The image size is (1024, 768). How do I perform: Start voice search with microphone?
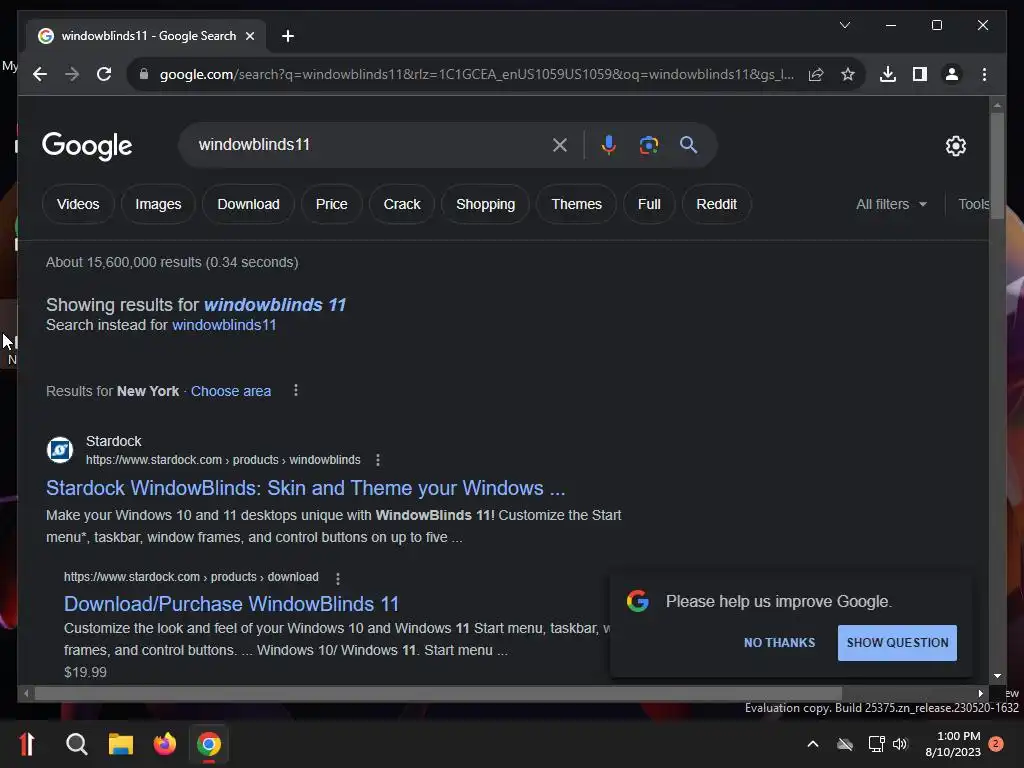(x=609, y=145)
